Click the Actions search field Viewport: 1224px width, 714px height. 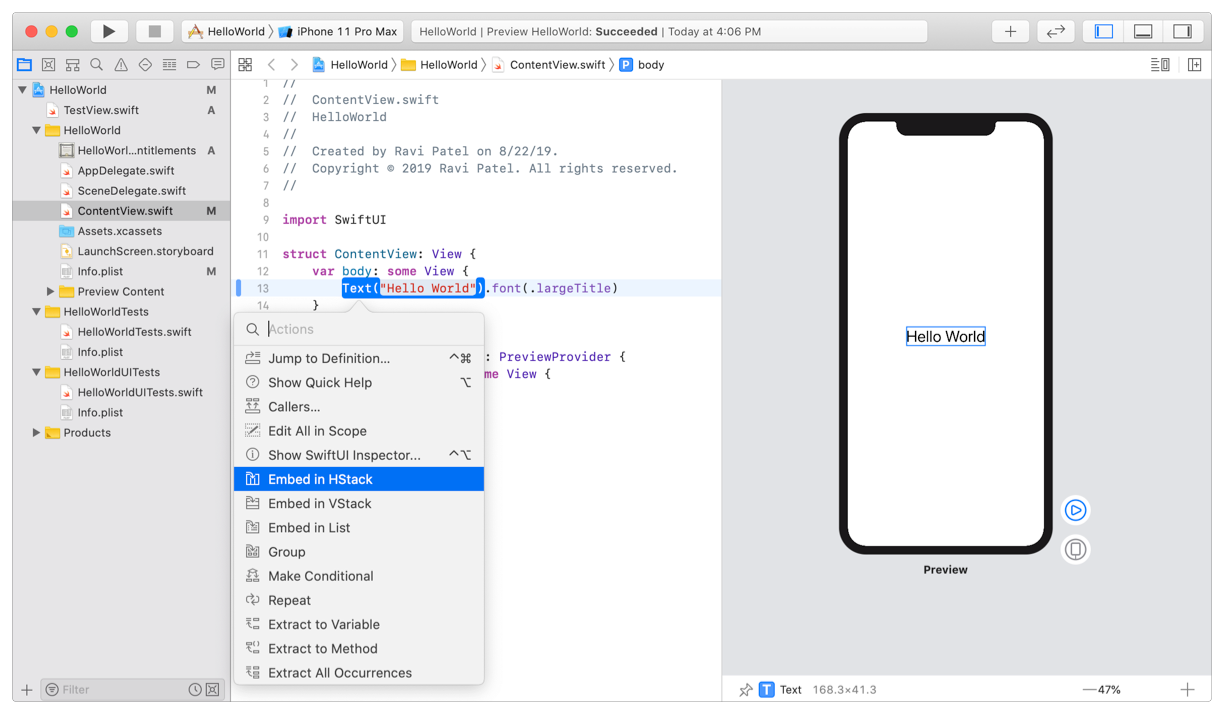pos(370,329)
